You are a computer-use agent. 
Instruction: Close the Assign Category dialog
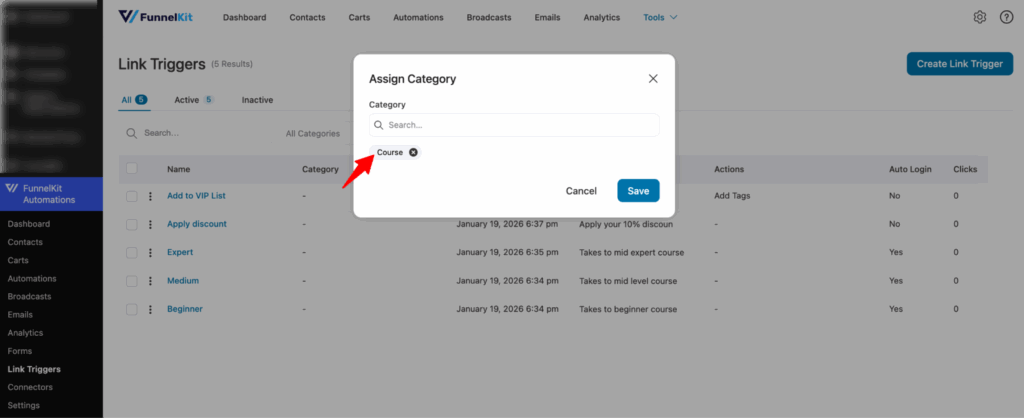tap(652, 78)
